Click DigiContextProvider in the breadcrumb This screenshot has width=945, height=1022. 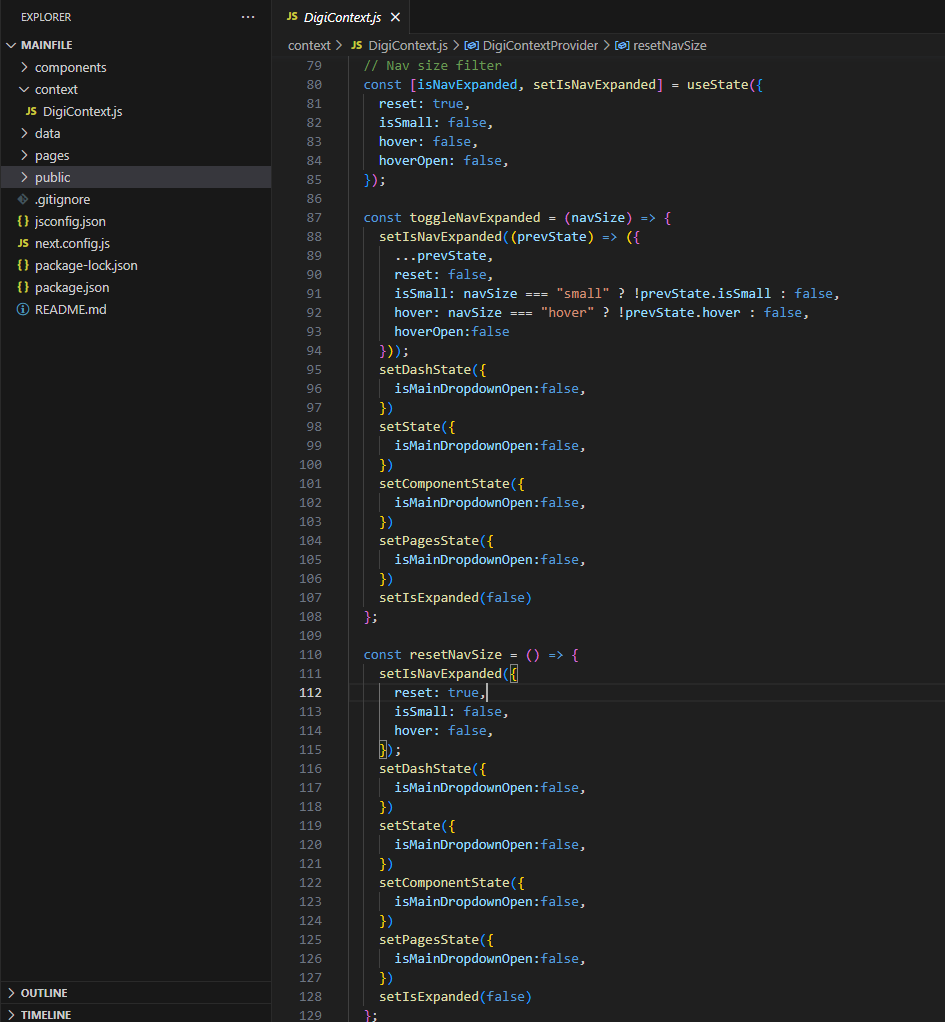(540, 46)
